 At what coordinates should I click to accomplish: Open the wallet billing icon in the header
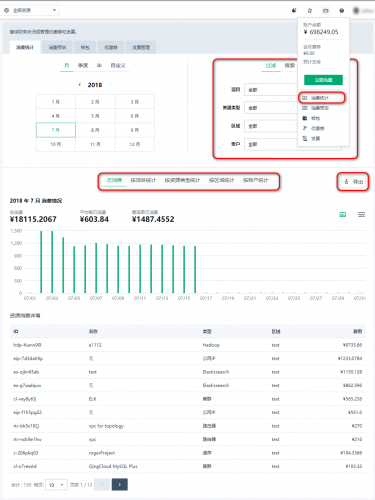[x=326, y=11]
